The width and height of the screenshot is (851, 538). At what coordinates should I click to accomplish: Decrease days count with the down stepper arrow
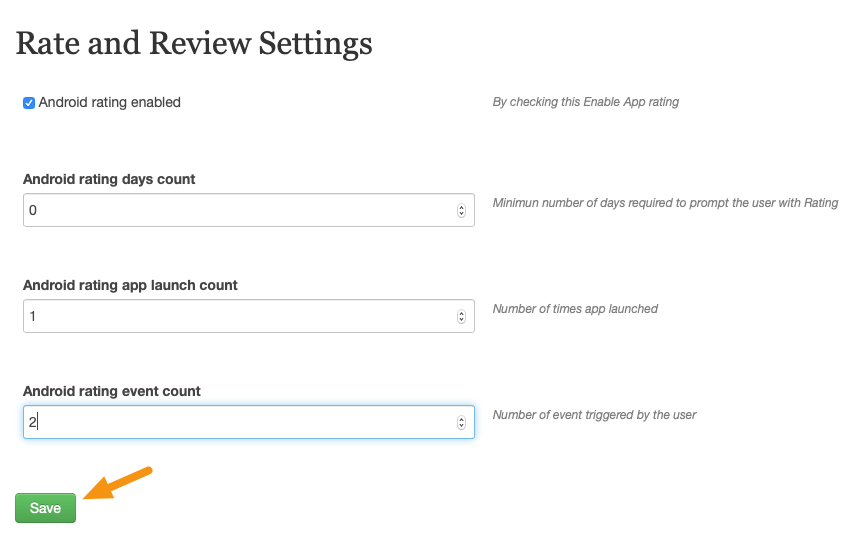[x=461, y=214]
